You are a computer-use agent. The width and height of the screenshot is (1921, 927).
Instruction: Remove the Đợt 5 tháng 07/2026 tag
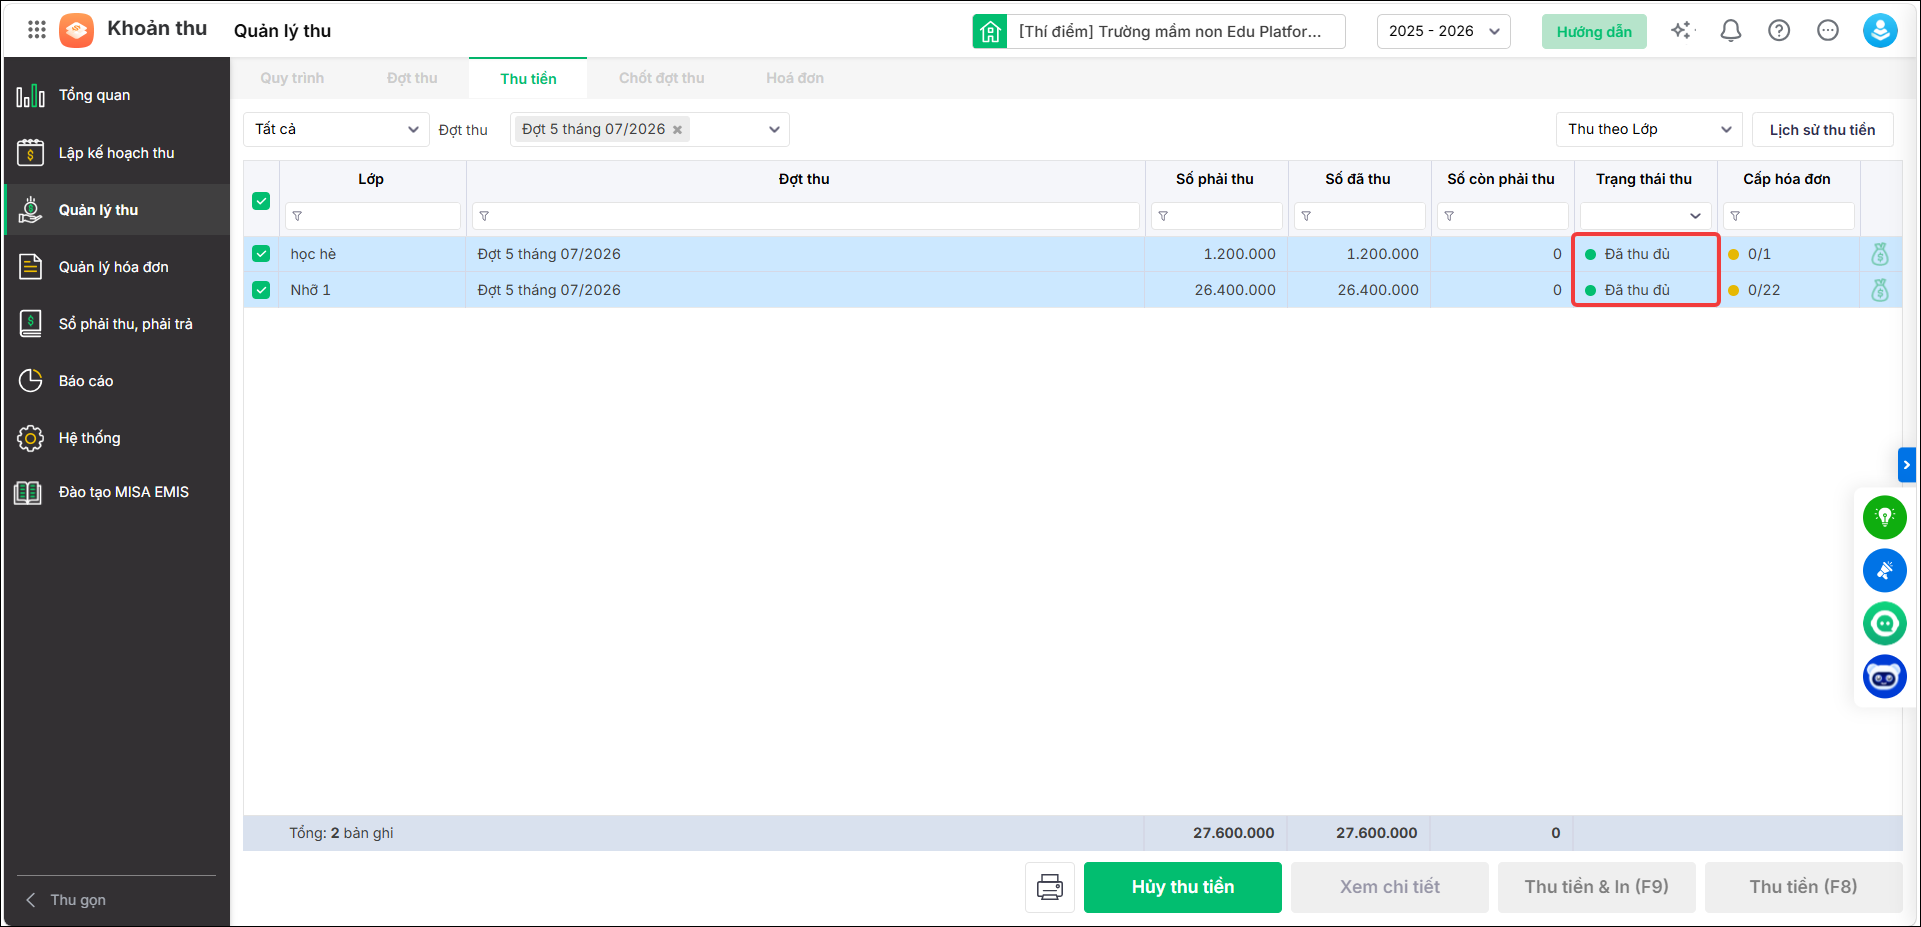[x=677, y=130]
